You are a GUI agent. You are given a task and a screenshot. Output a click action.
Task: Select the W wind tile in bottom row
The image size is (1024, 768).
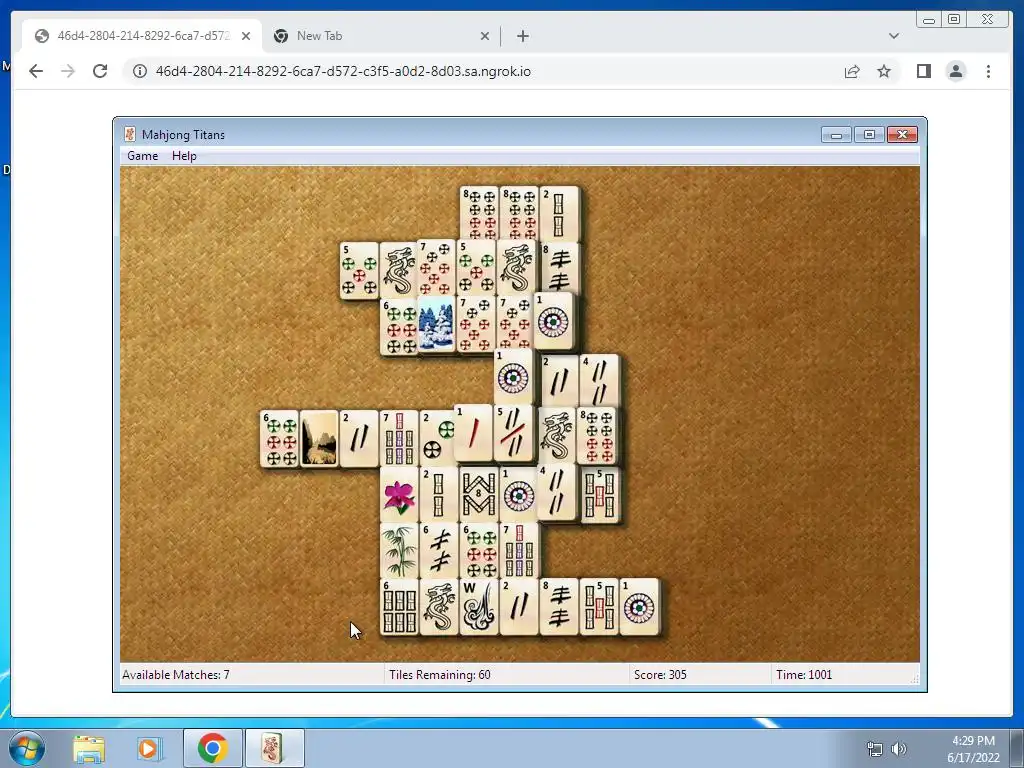tap(479, 607)
